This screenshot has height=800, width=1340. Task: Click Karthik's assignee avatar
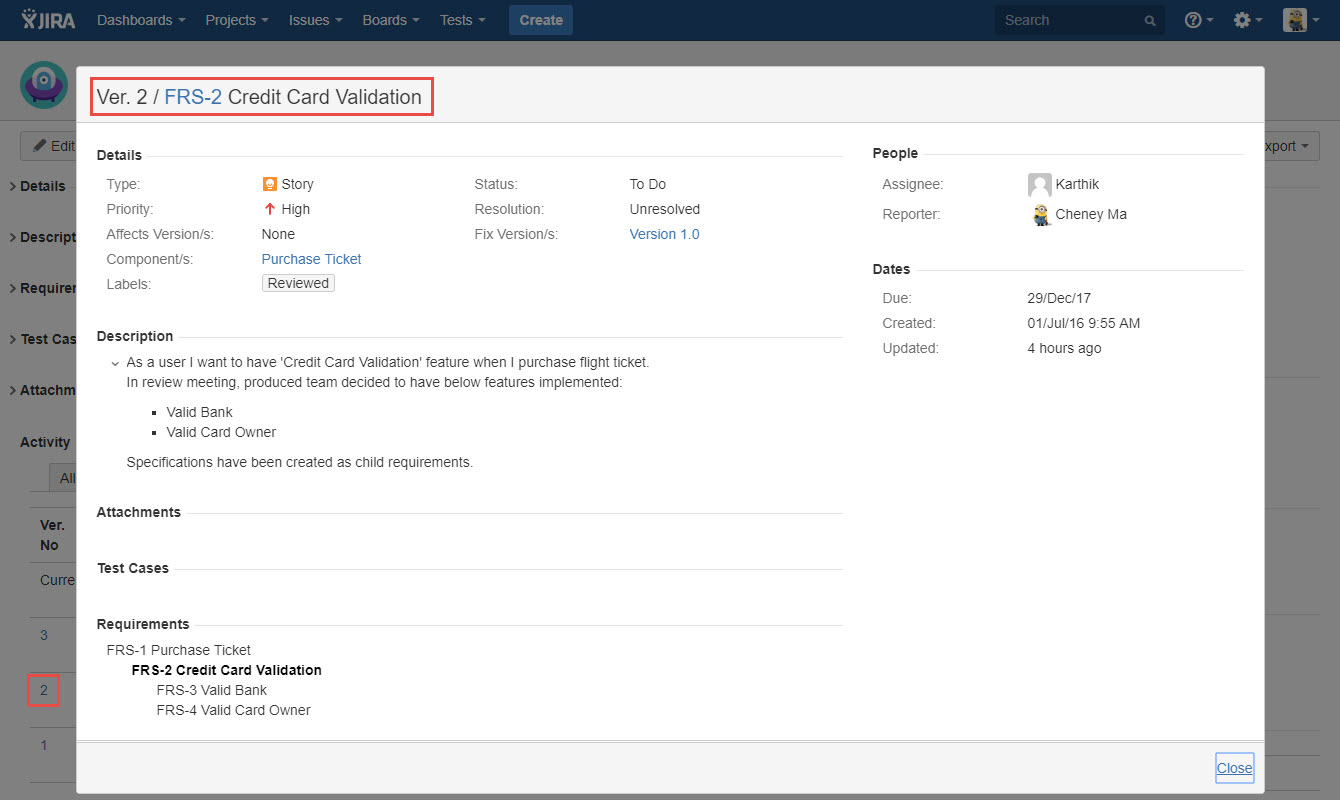[x=1039, y=185]
